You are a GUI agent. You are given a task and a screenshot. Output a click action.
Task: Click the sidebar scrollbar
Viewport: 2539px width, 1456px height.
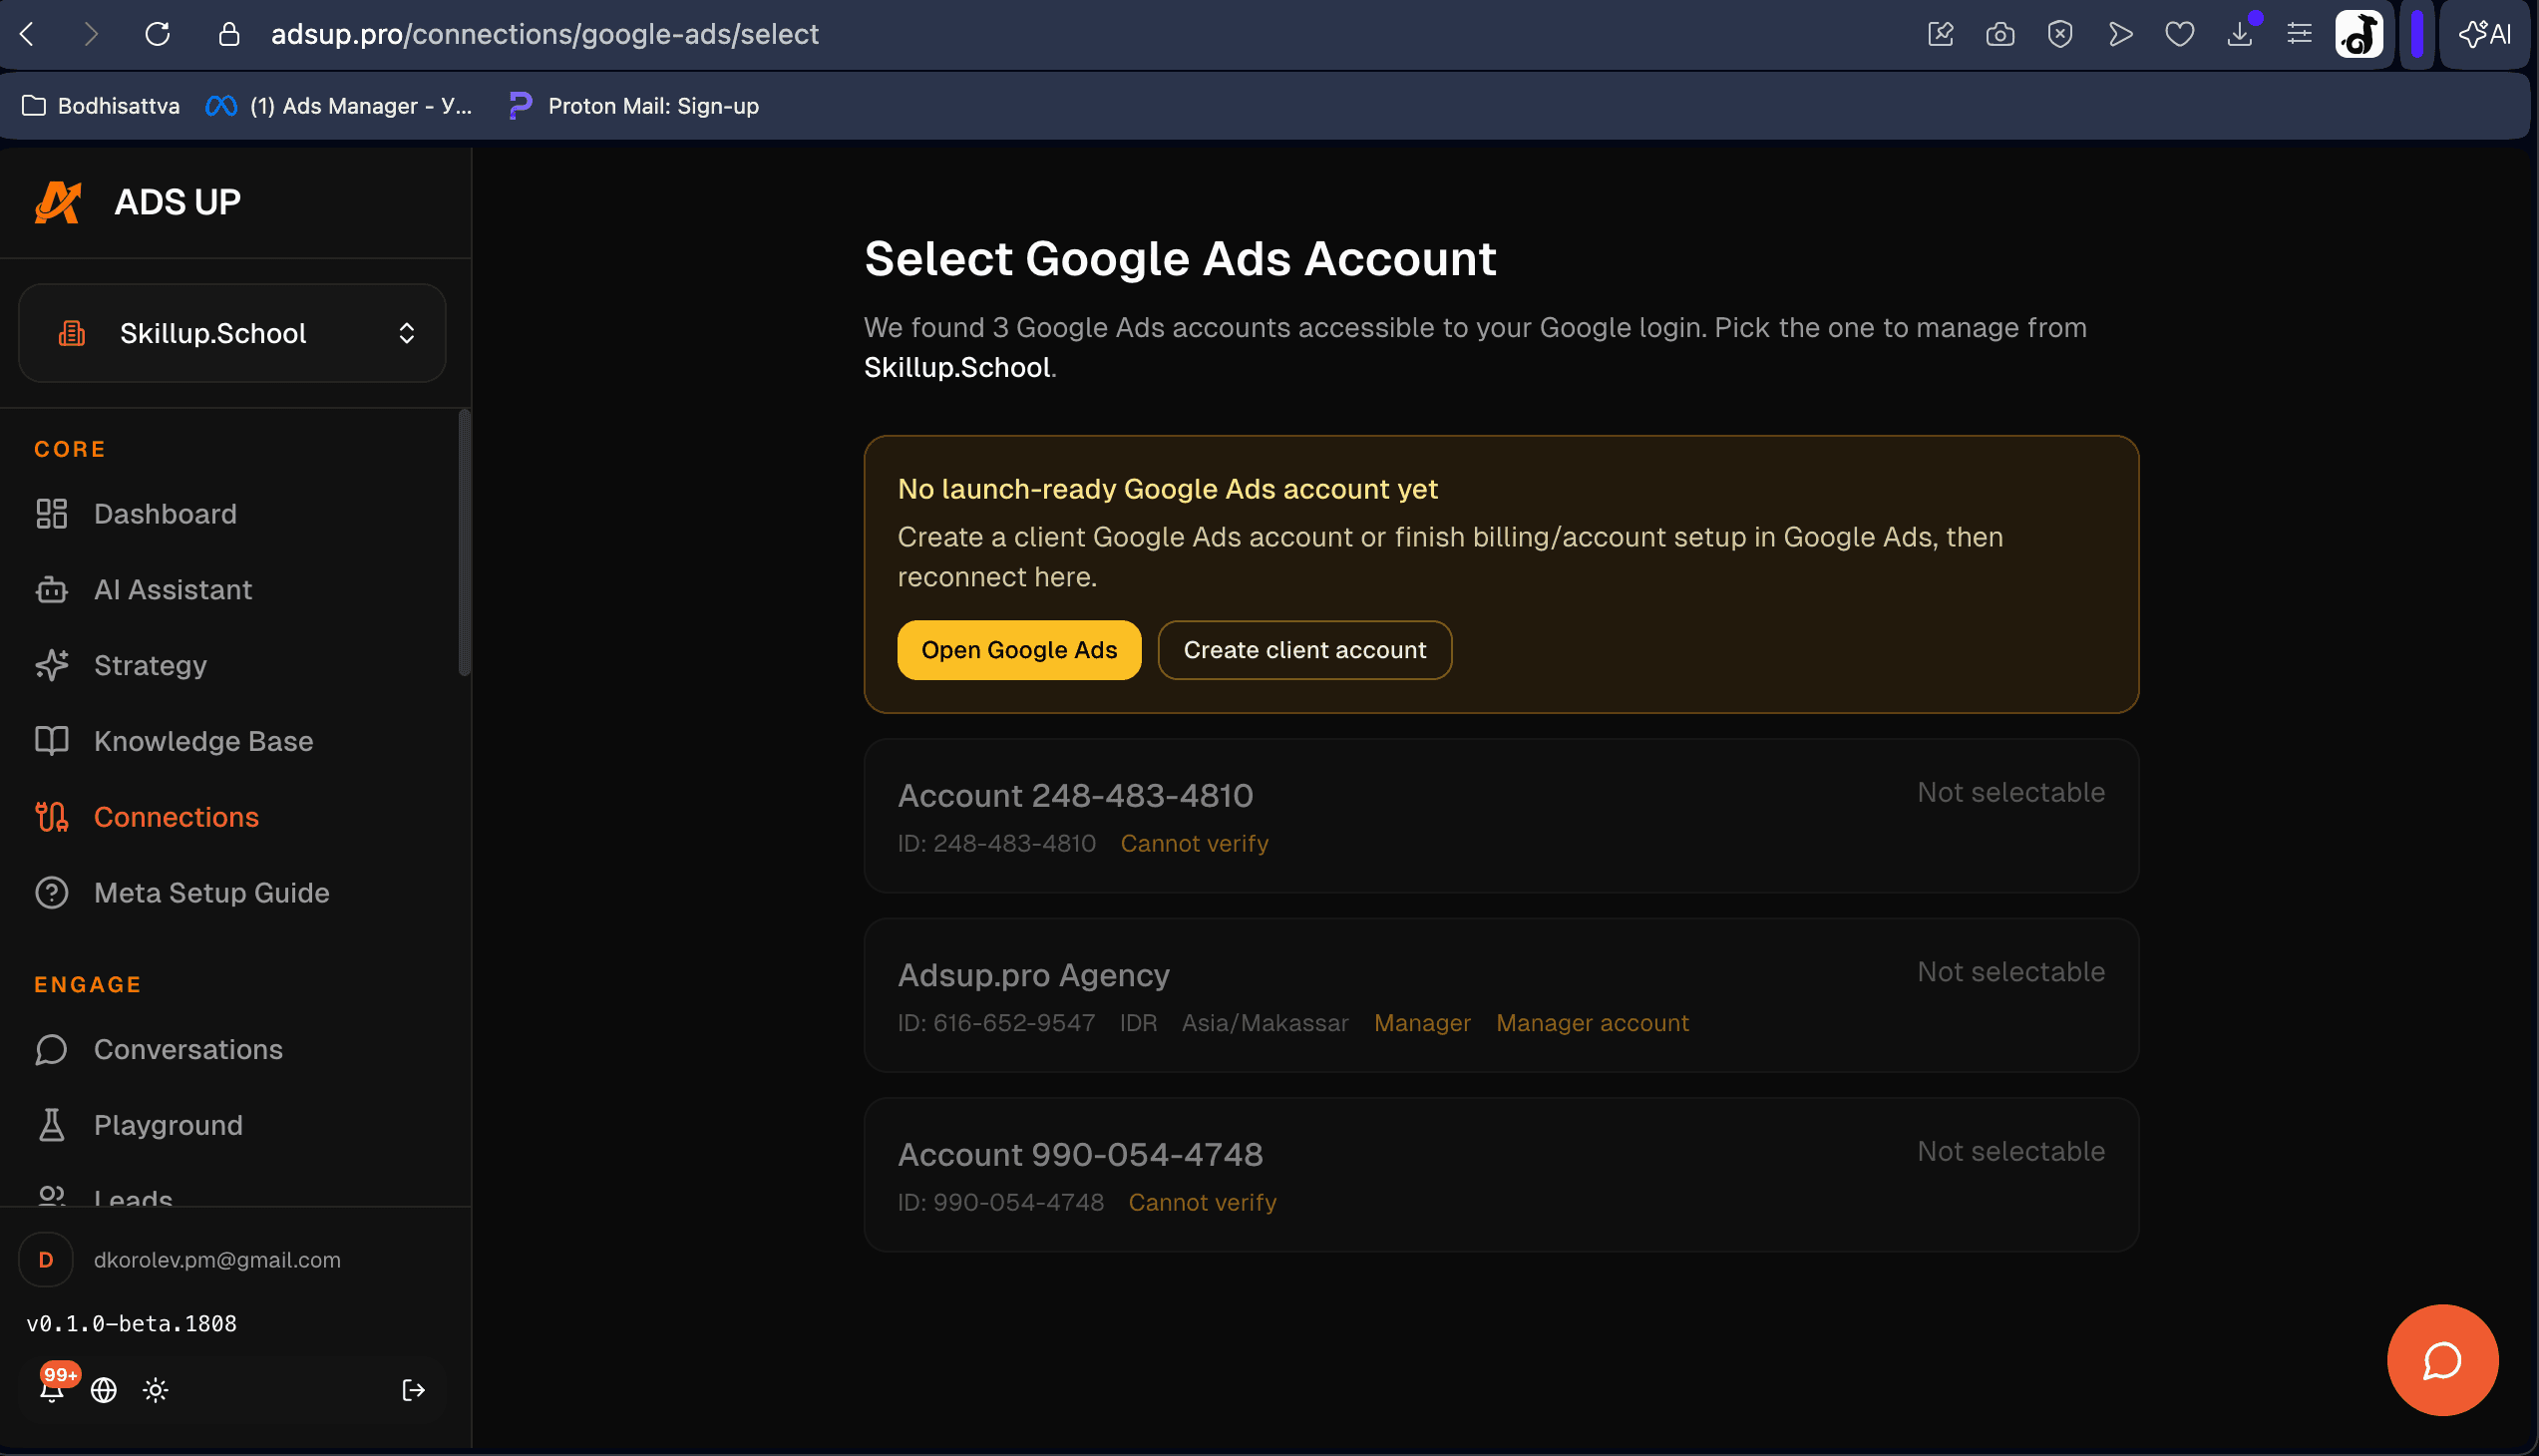(x=464, y=542)
